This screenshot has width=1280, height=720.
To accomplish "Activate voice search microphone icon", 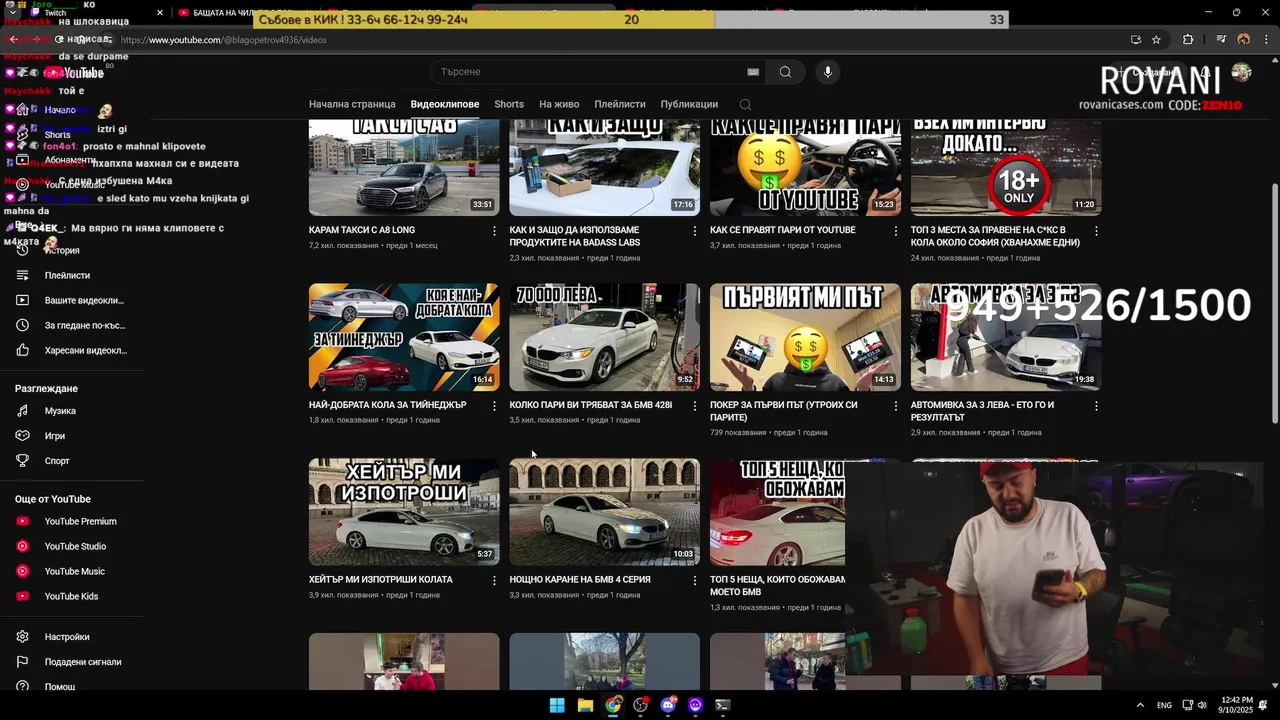I will 827,72.
